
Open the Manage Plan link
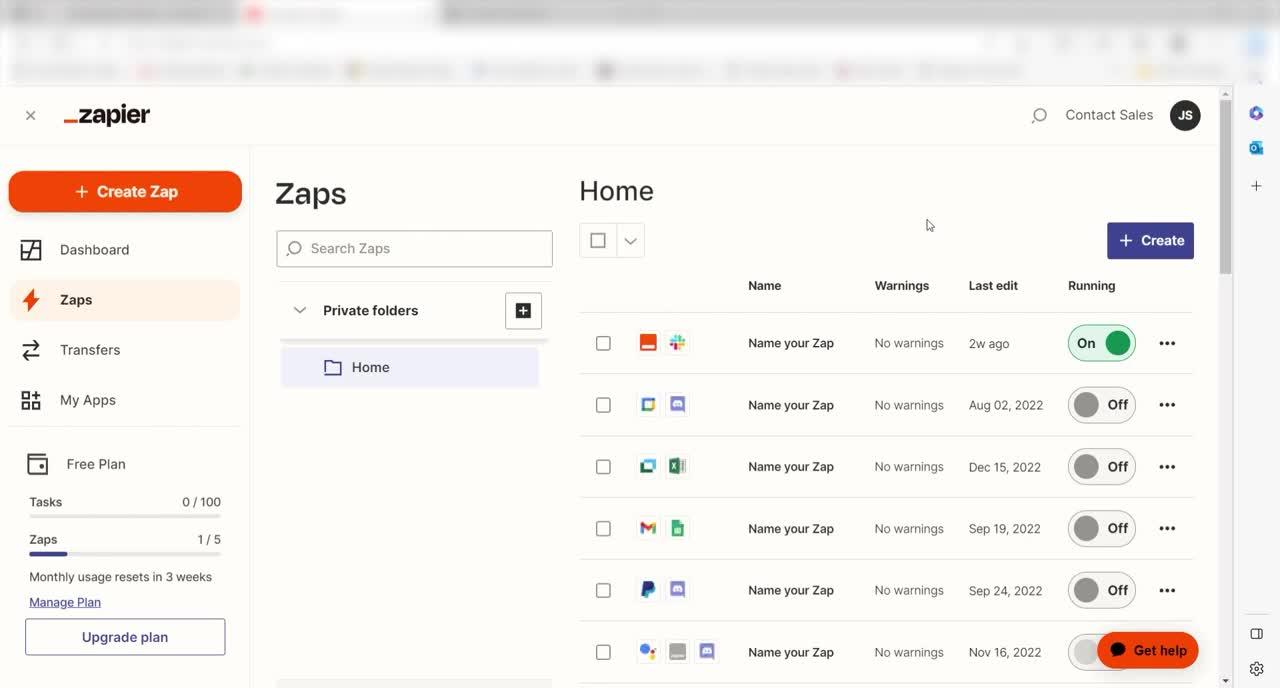coord(64,601)
